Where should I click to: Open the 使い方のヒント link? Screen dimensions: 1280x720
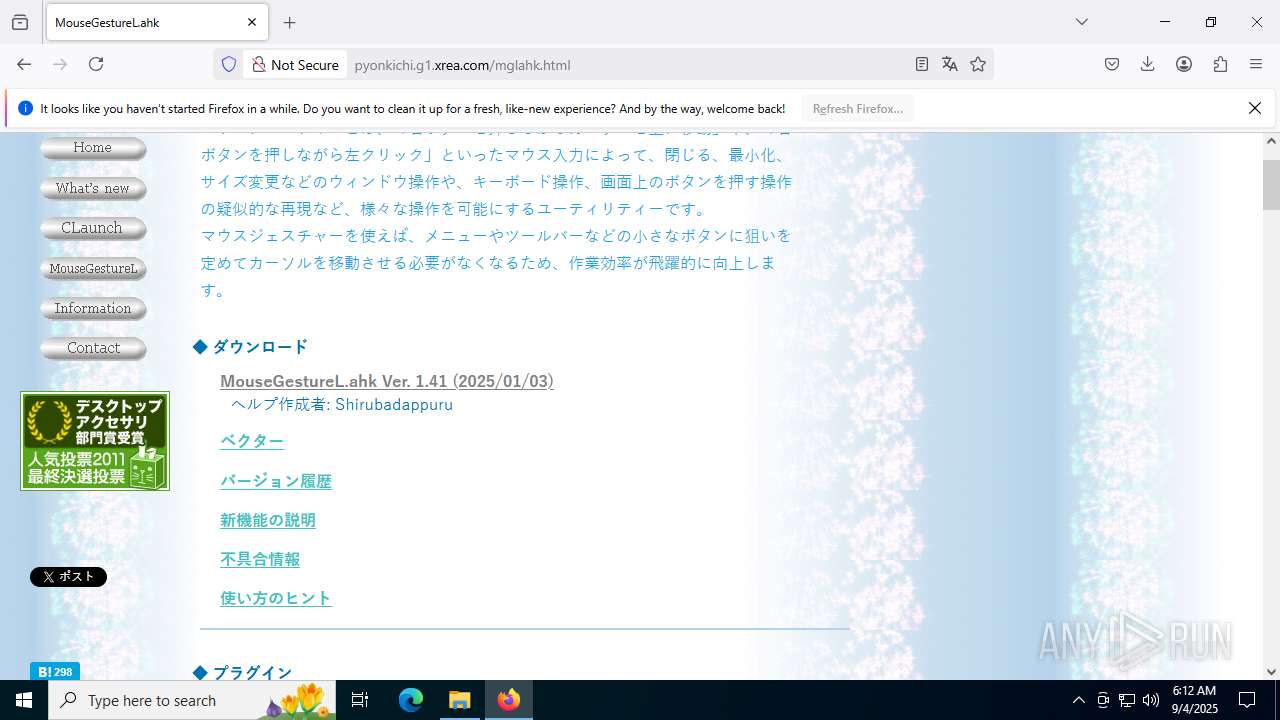coord(276,598)
